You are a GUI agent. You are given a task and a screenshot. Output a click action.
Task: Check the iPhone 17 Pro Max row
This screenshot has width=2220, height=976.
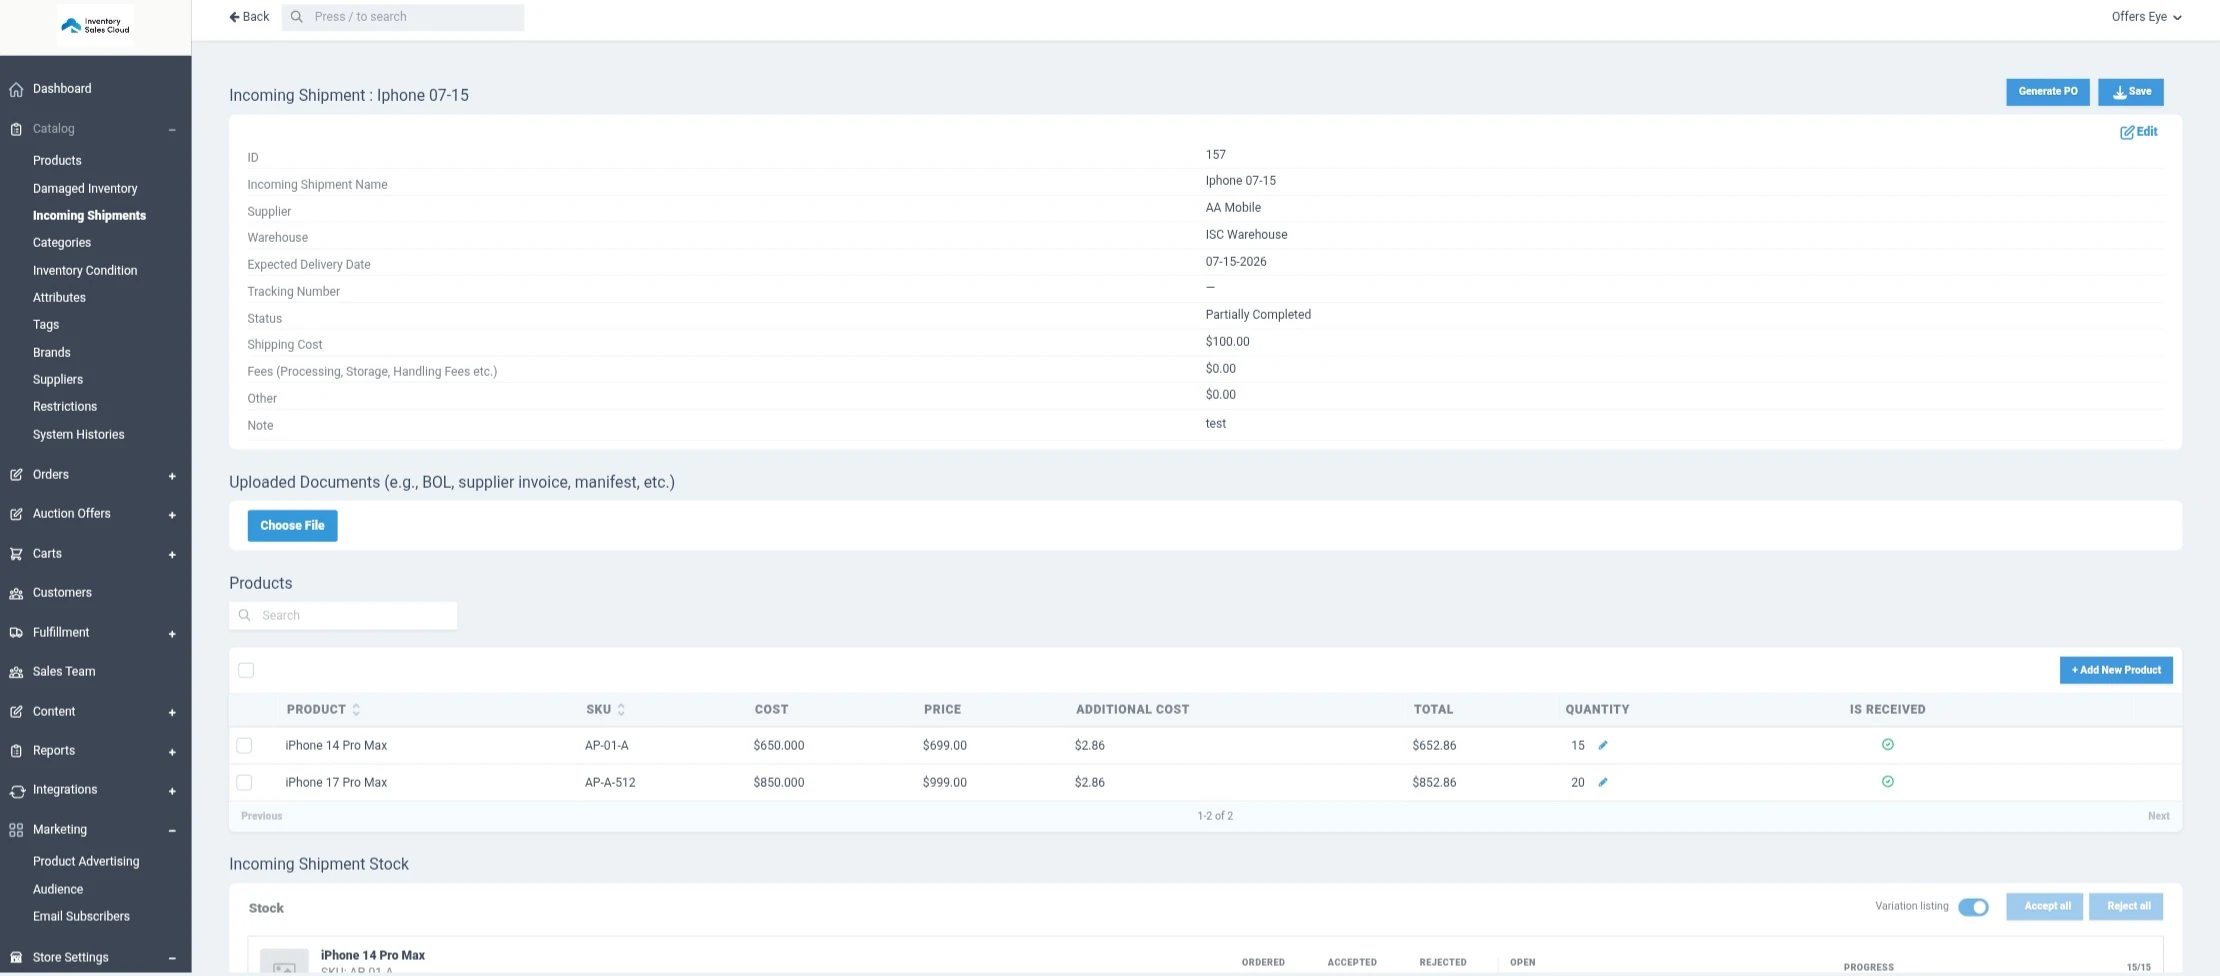click(x=244, y=783)
